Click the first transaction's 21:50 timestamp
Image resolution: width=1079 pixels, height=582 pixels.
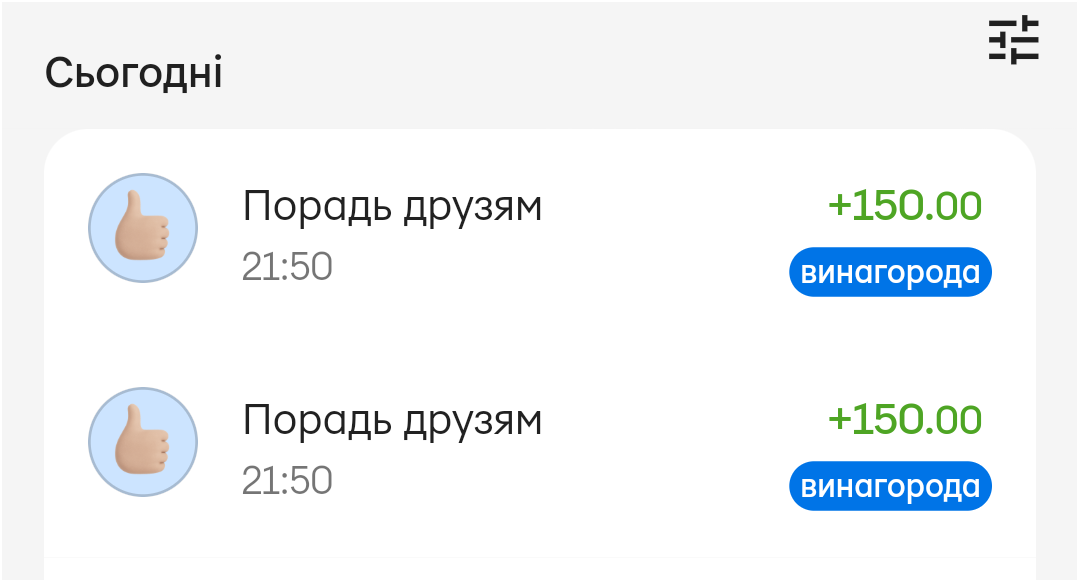[x=287, y=267]
